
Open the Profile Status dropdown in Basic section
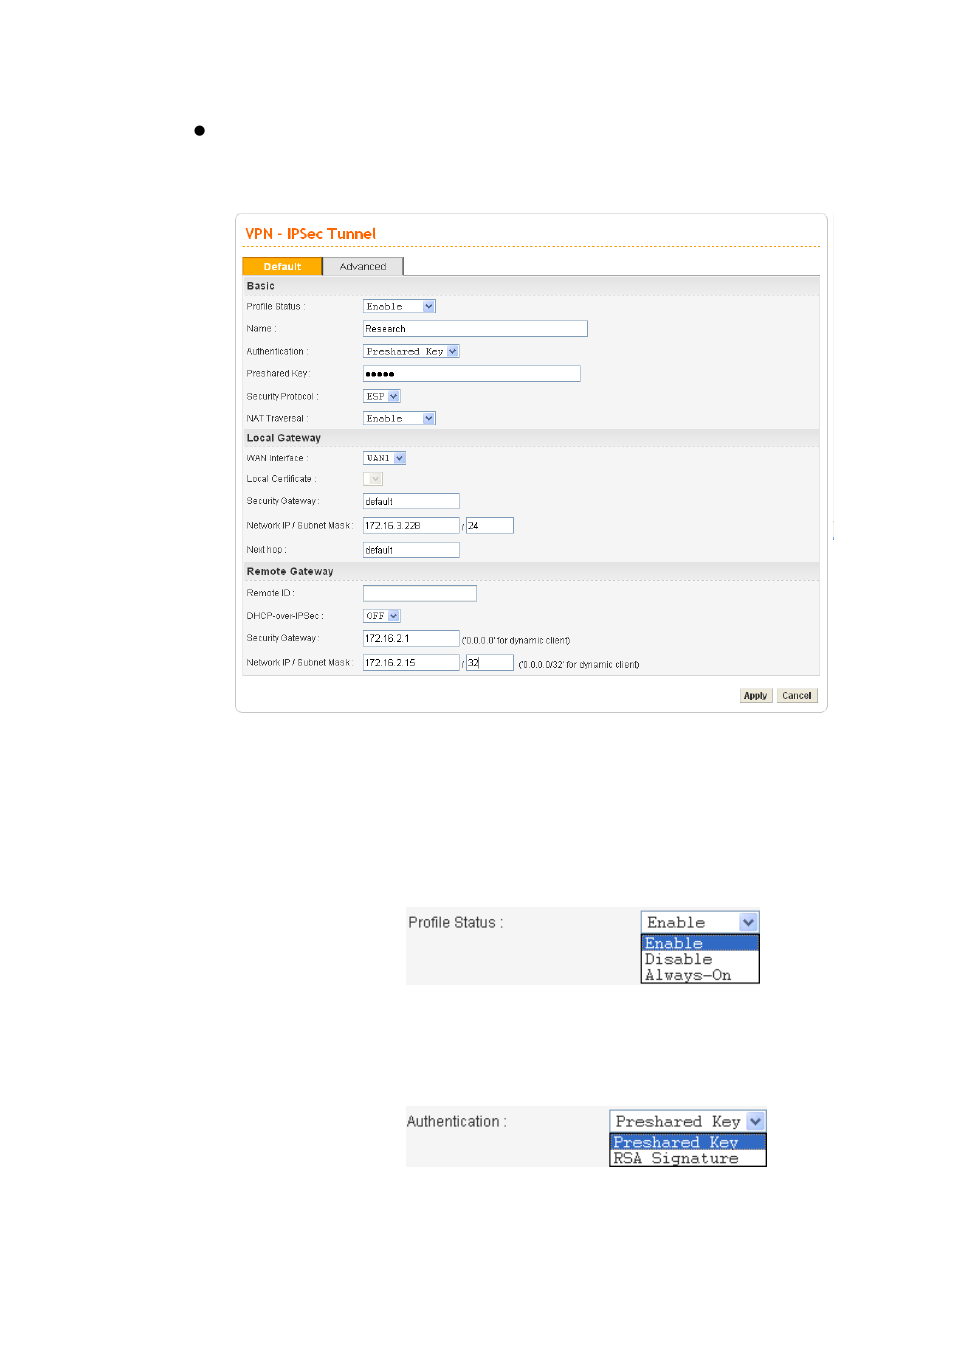(x=399, y=306)
